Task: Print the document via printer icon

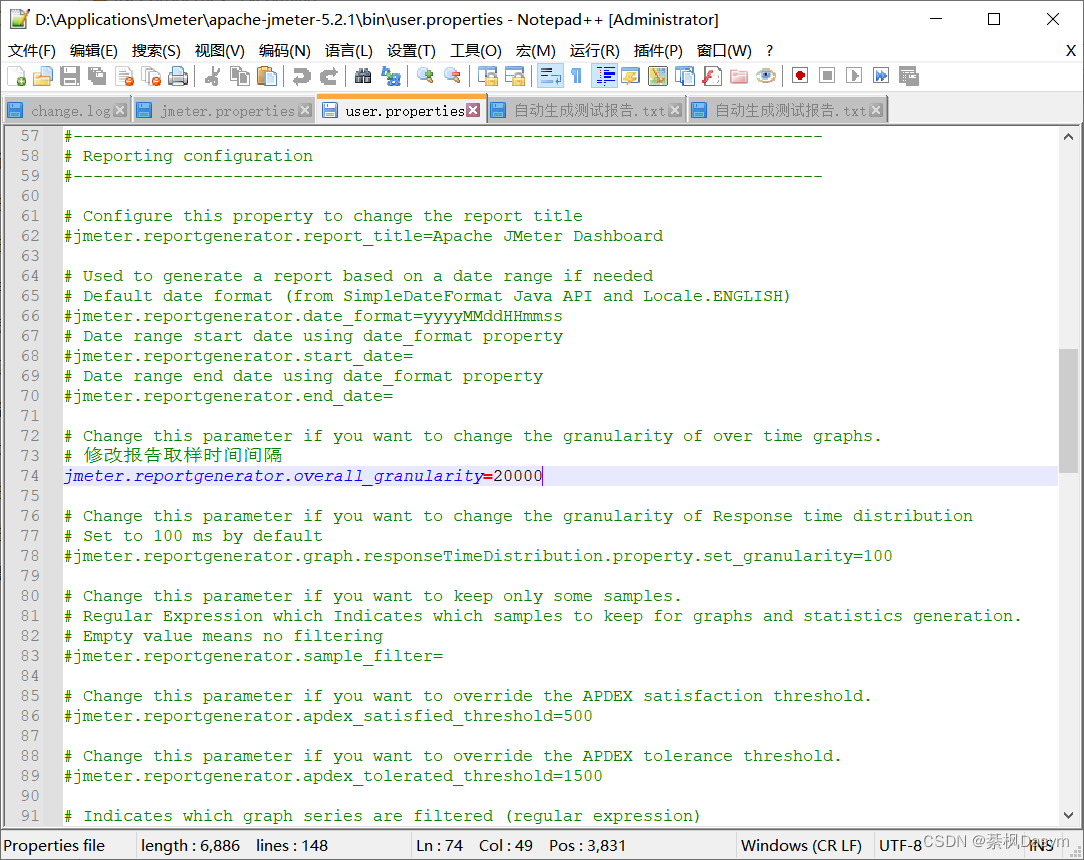Action: coord(178,76)
